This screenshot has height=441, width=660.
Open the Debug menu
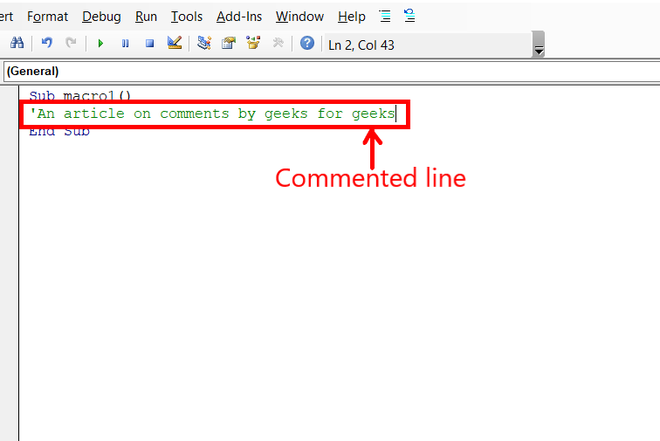pos(101,17)
